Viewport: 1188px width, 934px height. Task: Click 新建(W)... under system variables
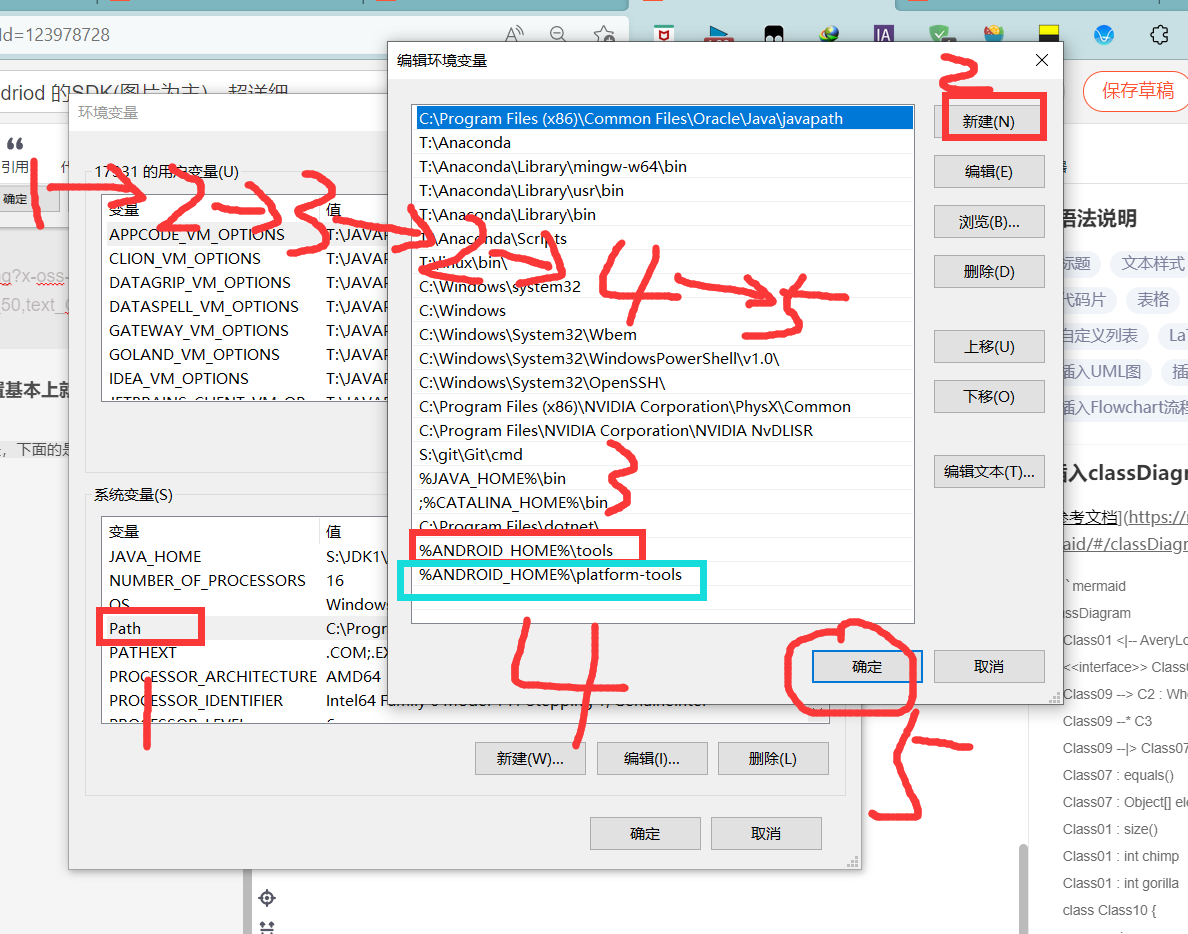tap(530, 758)
